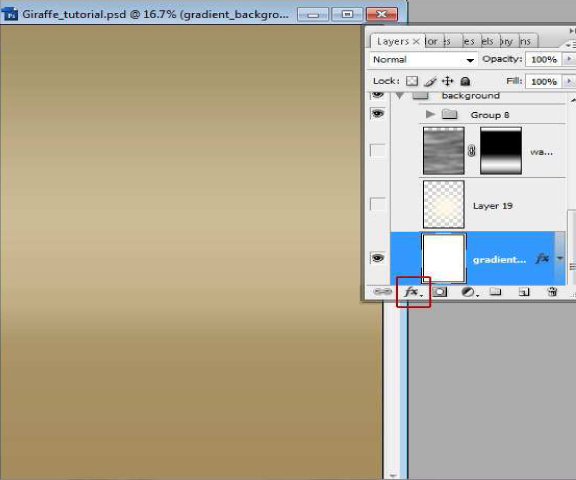Create a new layer

click(x=524, y=292)
